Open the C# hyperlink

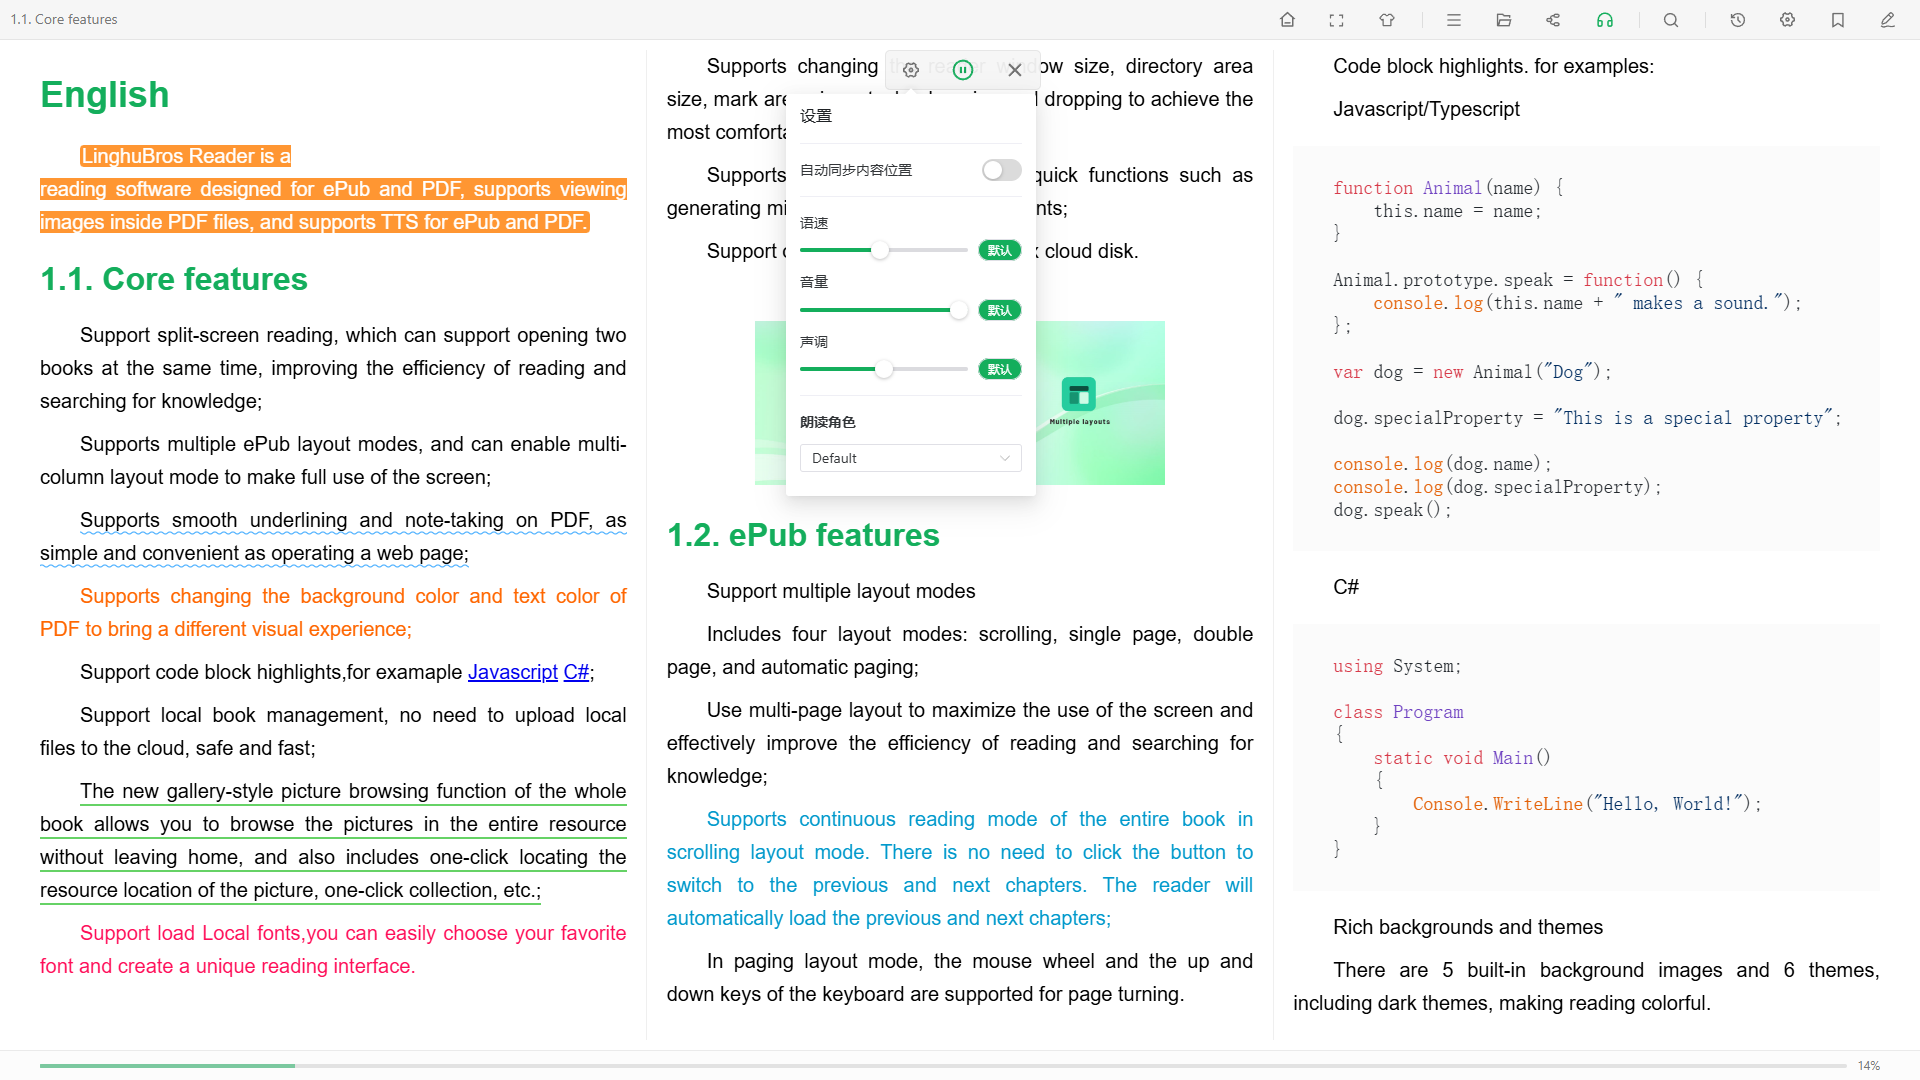tap(576, 672)
